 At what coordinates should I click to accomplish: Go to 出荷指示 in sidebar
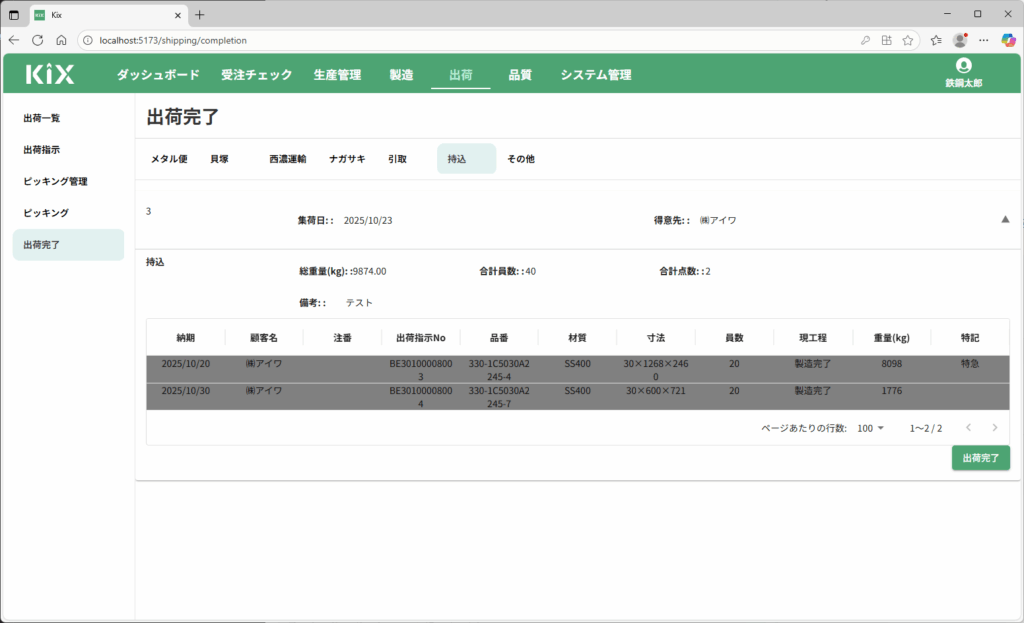point(42,150)
